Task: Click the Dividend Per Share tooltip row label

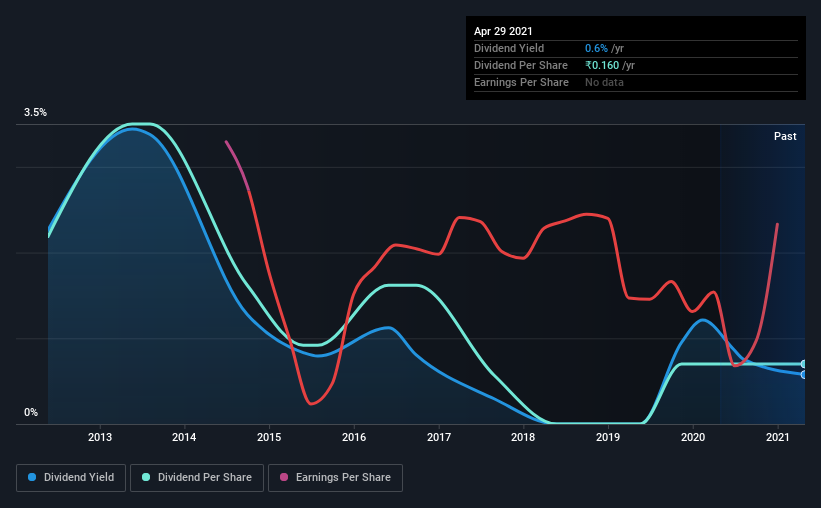Action: coord(521,65)
